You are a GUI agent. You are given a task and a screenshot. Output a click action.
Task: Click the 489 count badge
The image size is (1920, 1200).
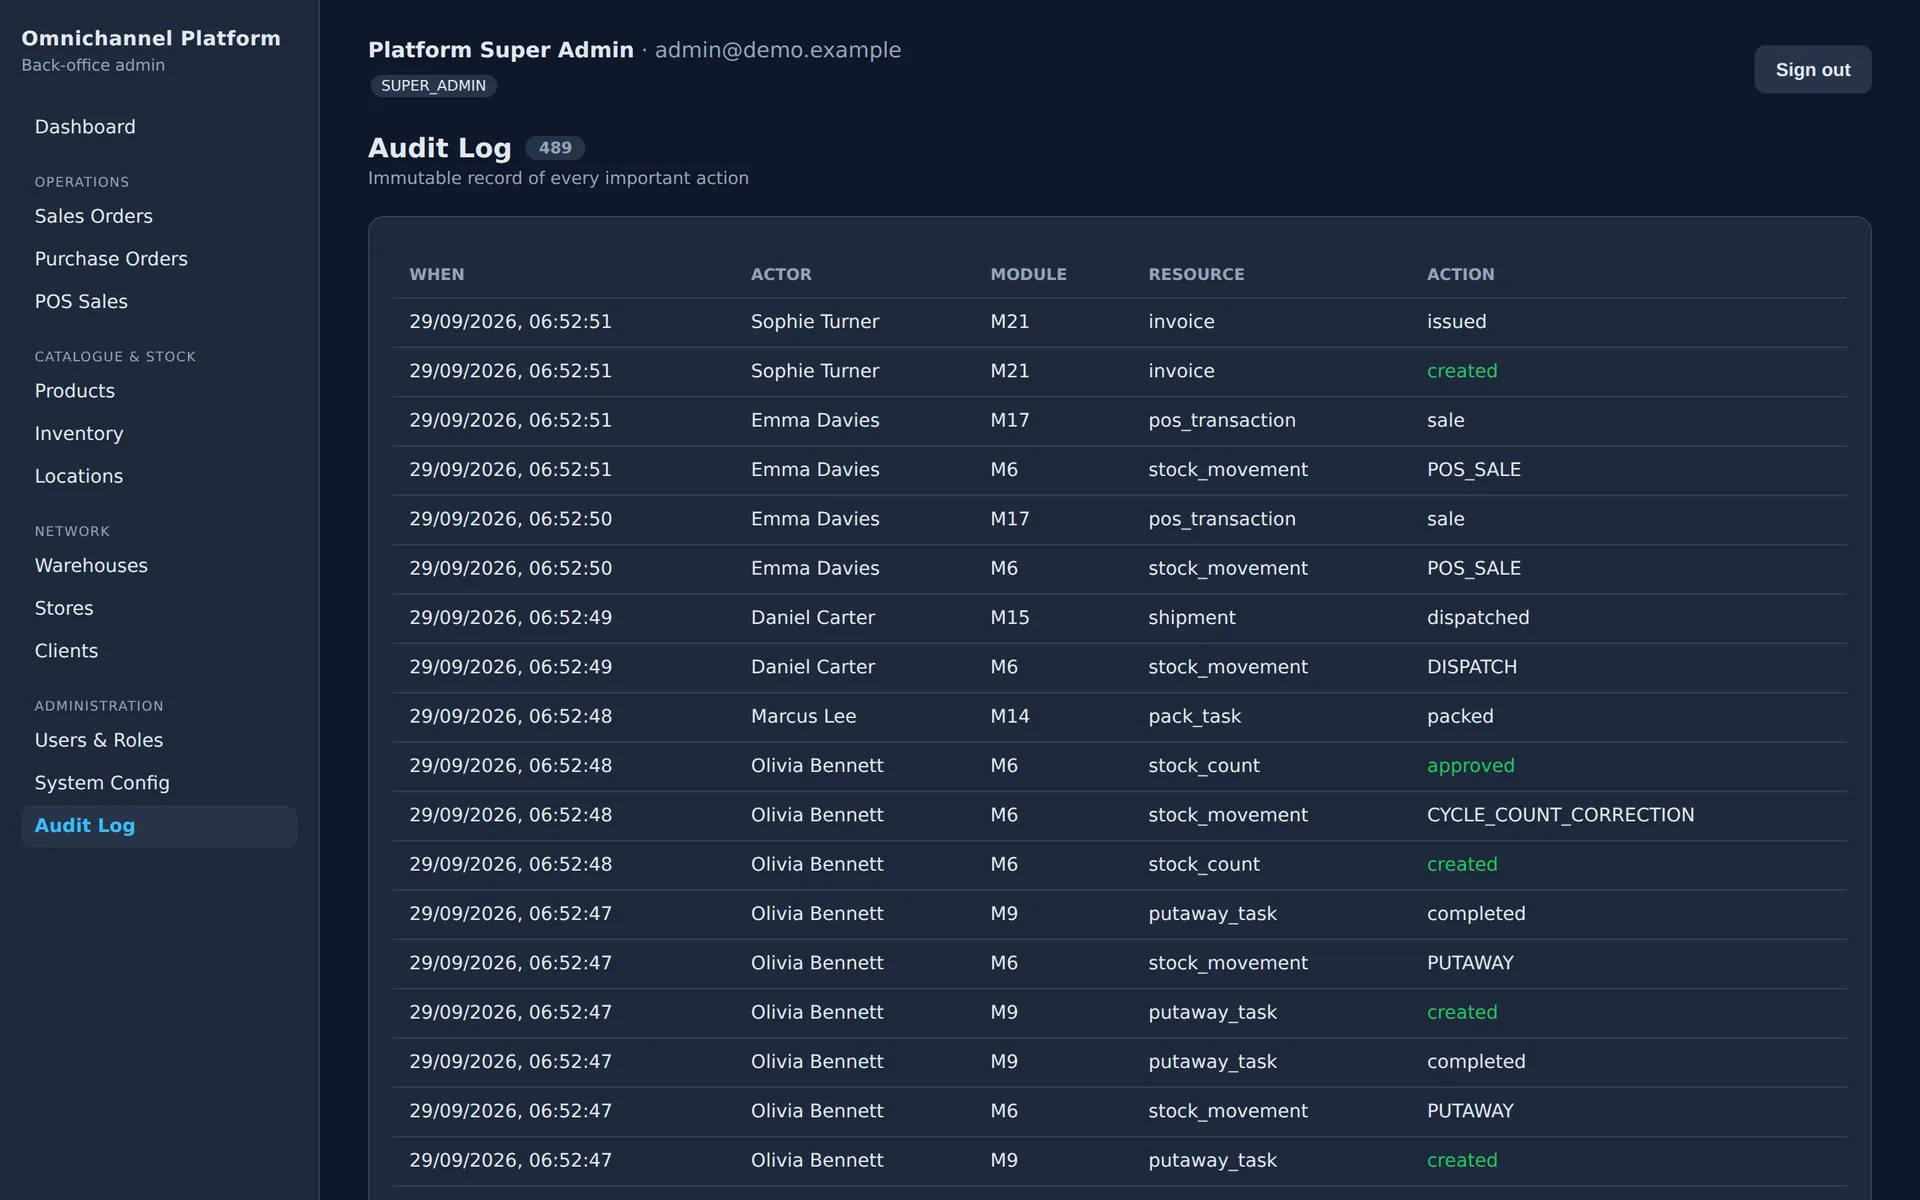click(x=555, y=148)
